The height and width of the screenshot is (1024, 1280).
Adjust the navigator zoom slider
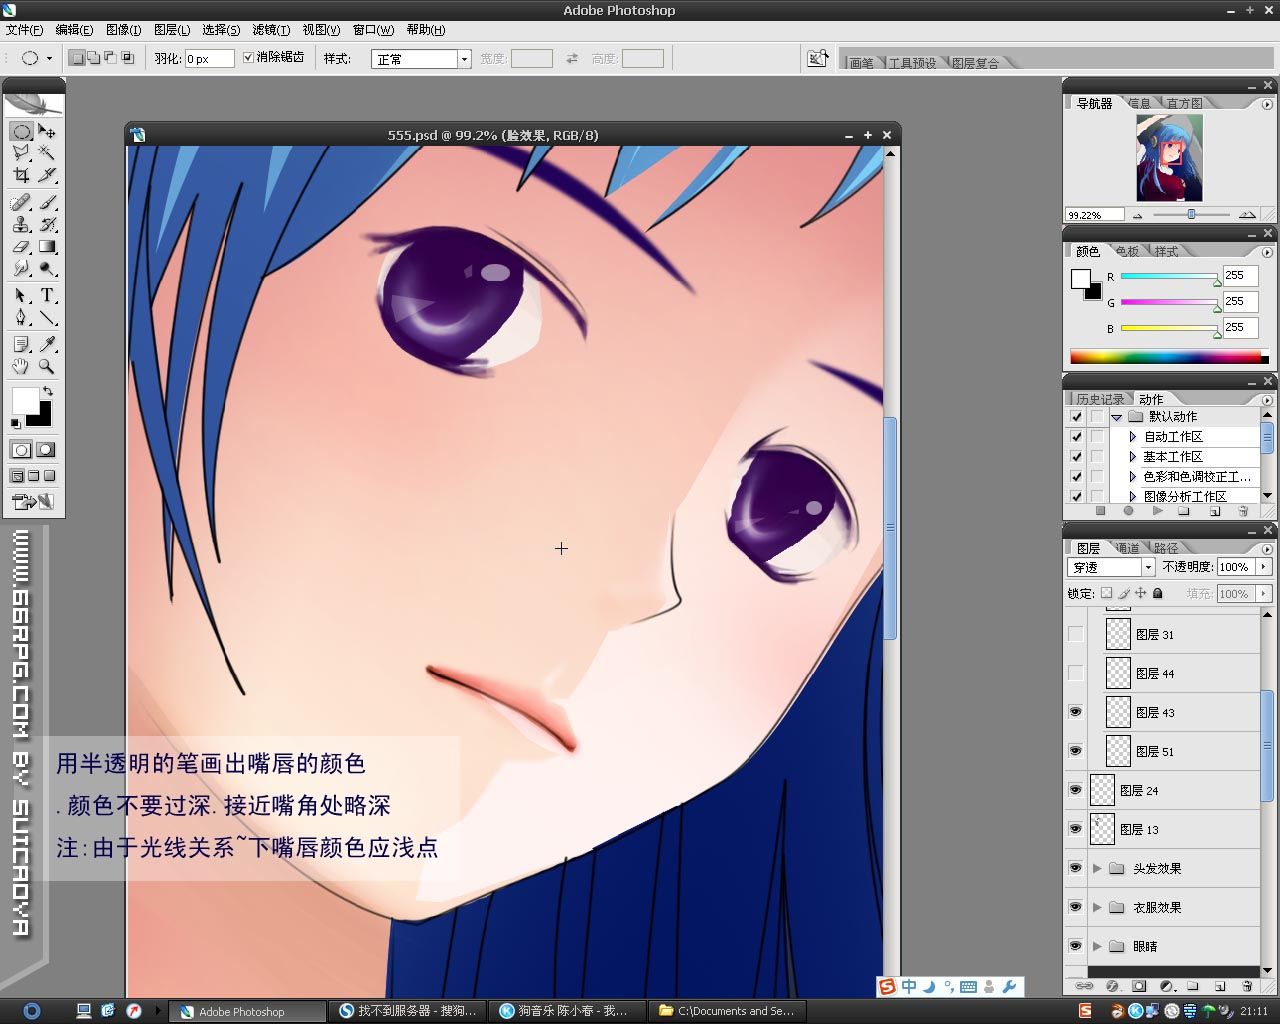pyautogui.click(x=1191, y=214)
